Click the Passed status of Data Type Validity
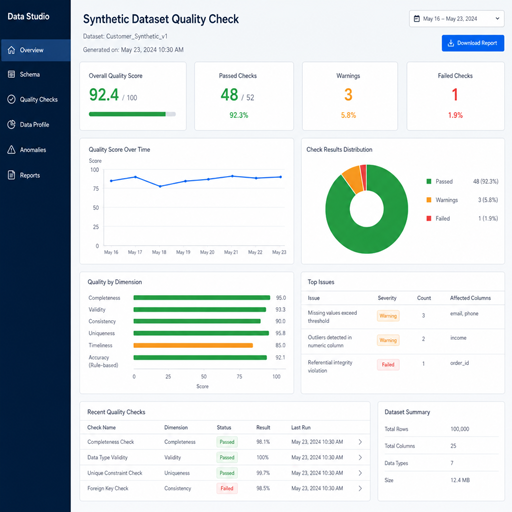 click(227, 457)
